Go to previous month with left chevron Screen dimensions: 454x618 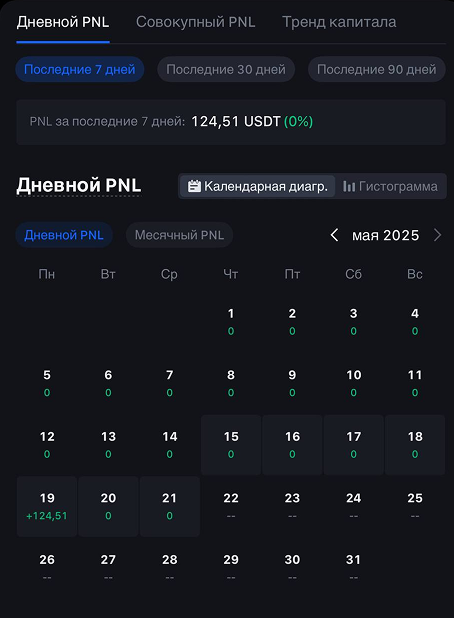[334, 235]
